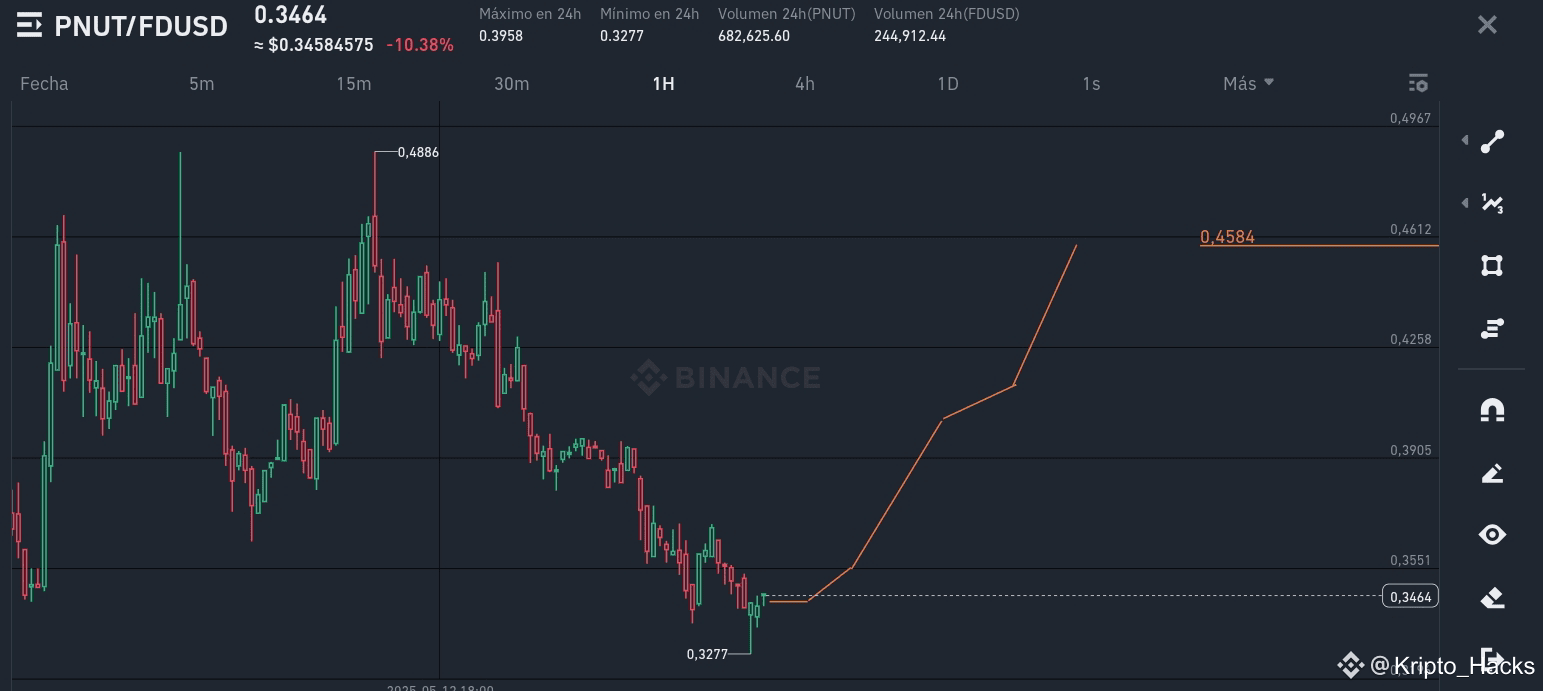Click the large 0.3464 last price

290,15
